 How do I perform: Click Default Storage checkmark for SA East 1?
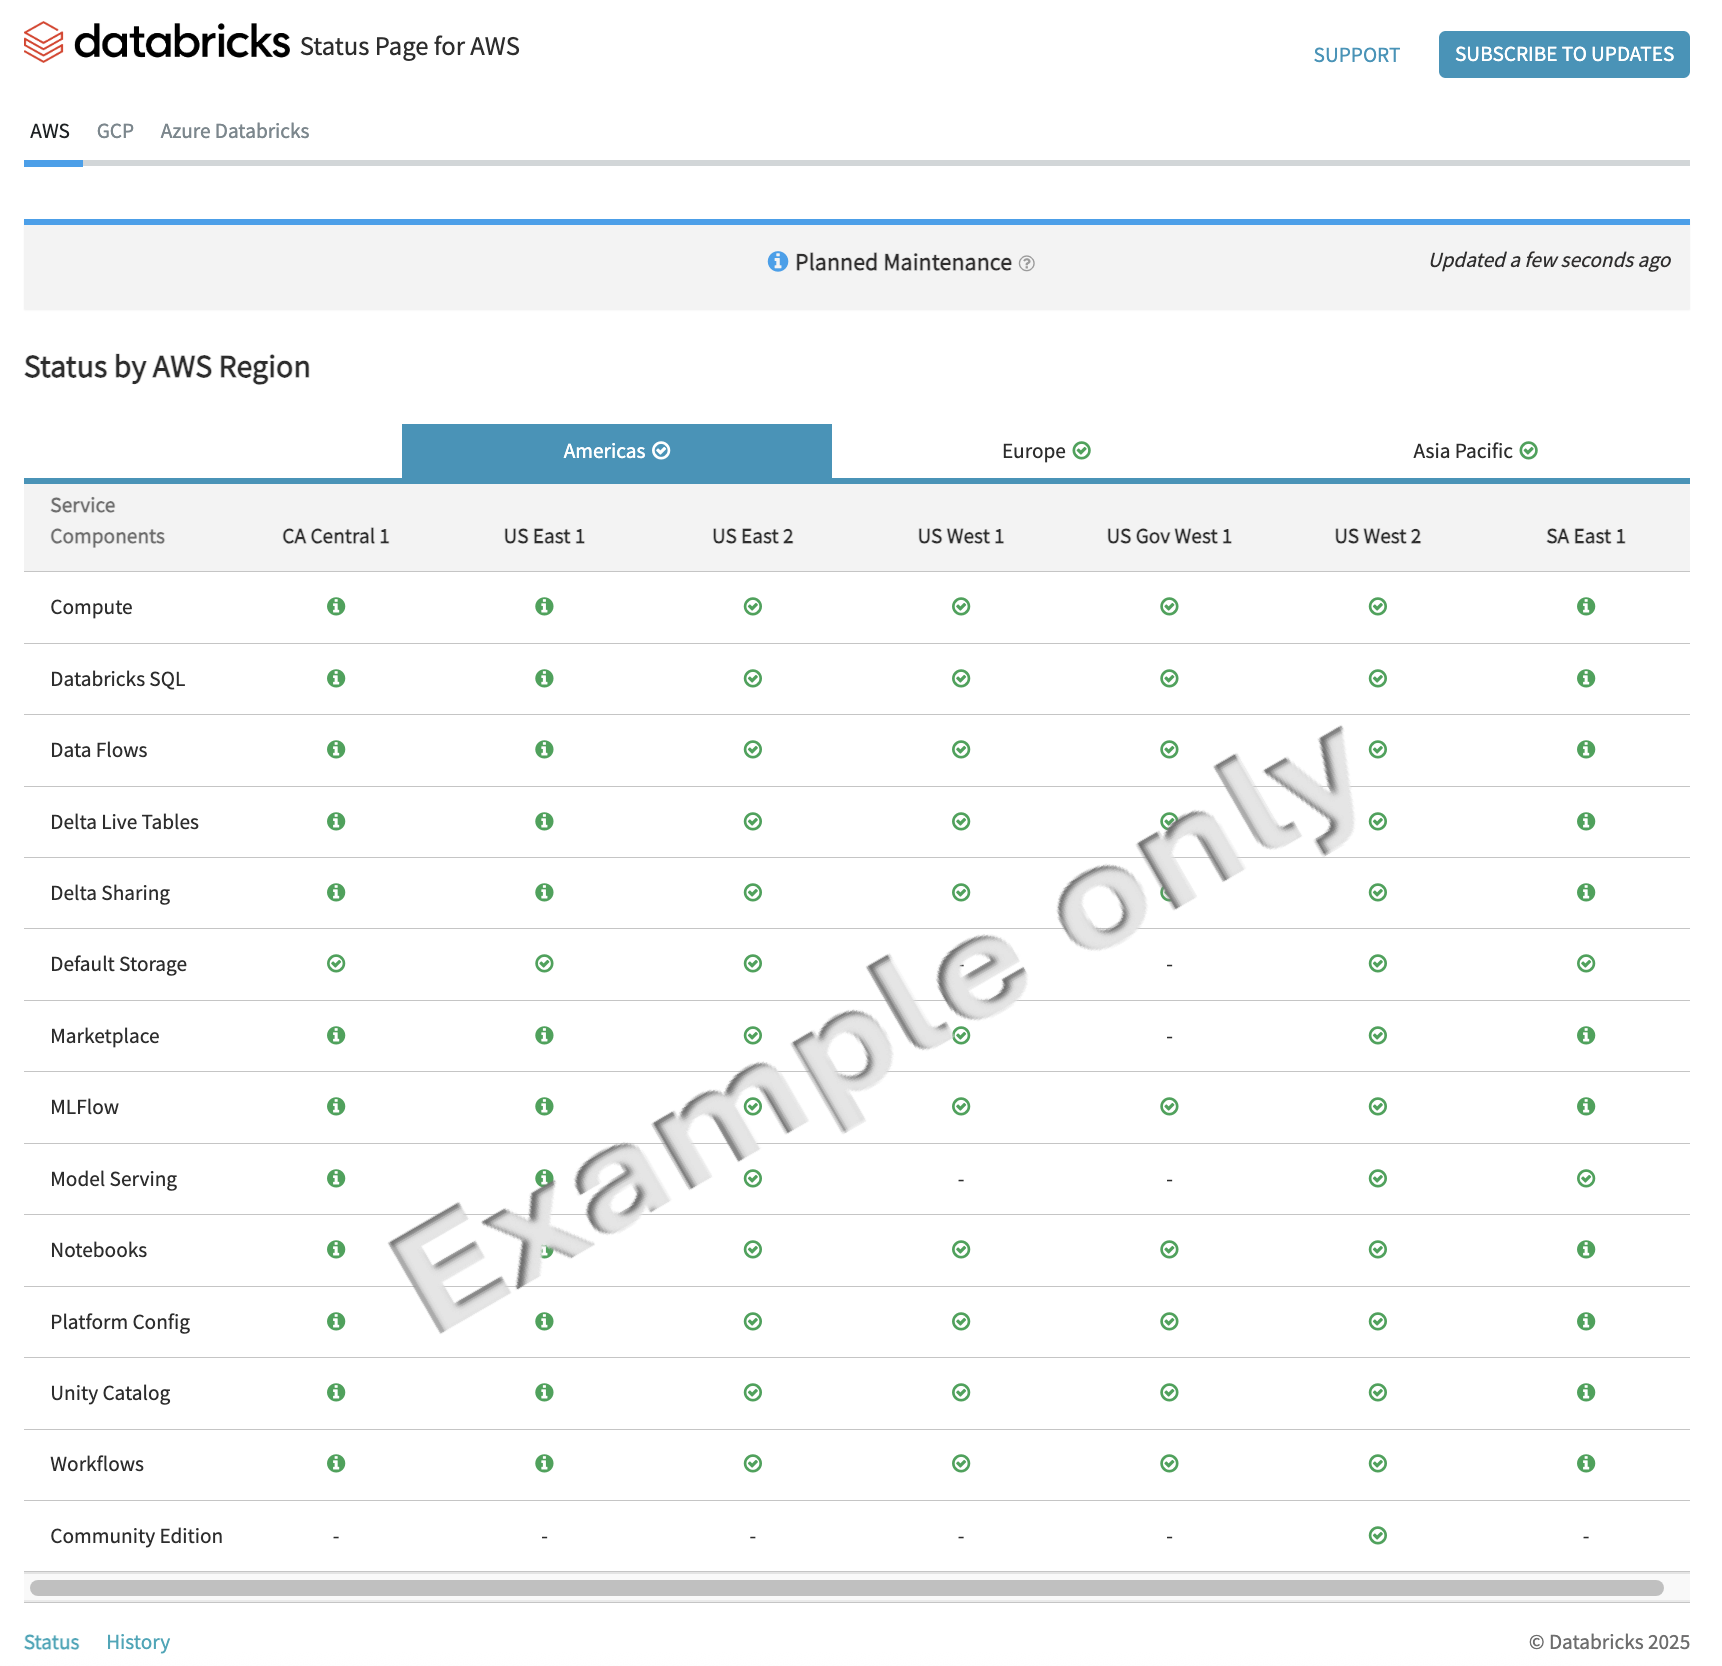click(x=1585, y=964)
